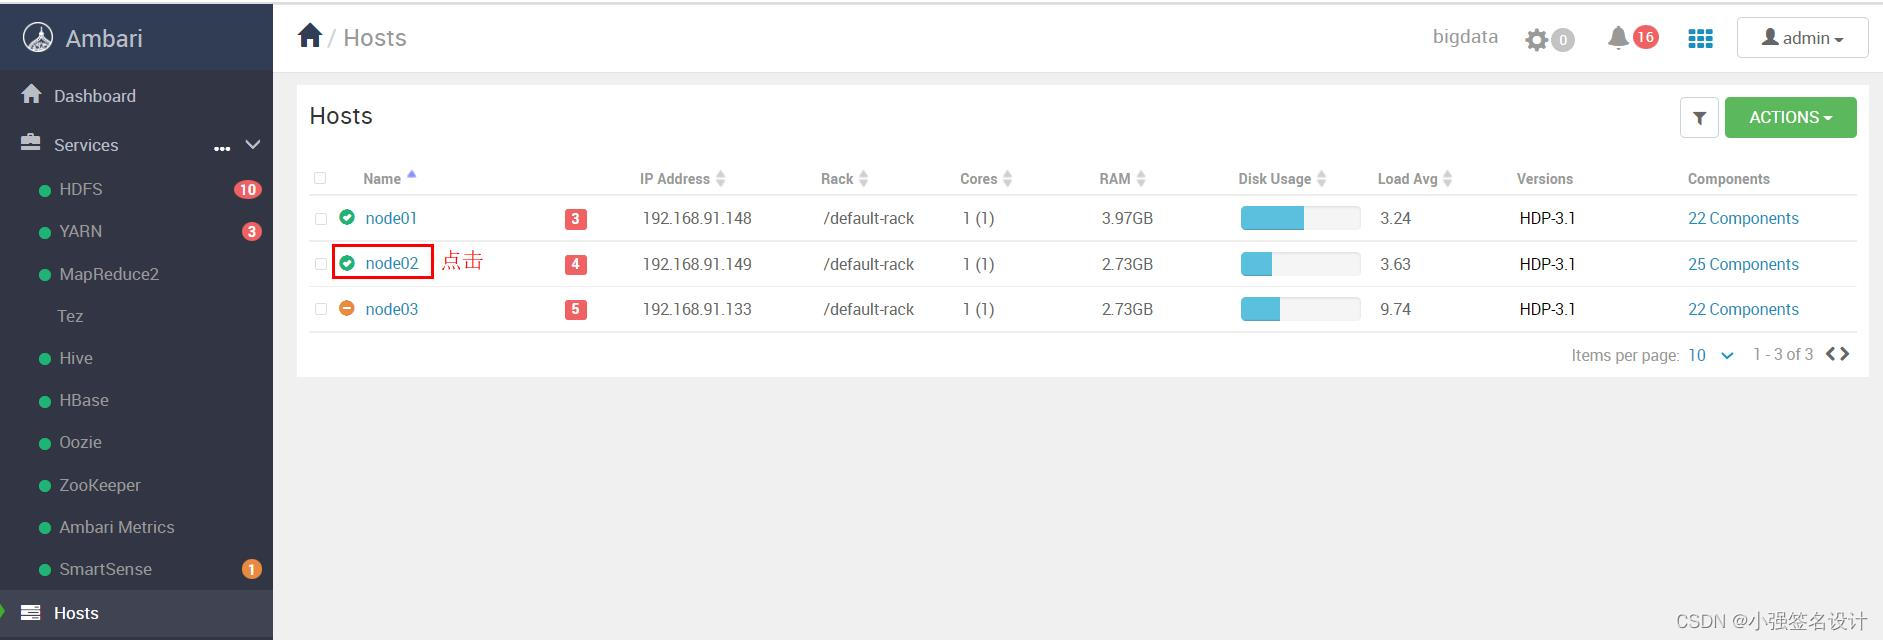Click node03 red alert badge 5
Screen dimensions: 1883x640
(x=575, y=310)
